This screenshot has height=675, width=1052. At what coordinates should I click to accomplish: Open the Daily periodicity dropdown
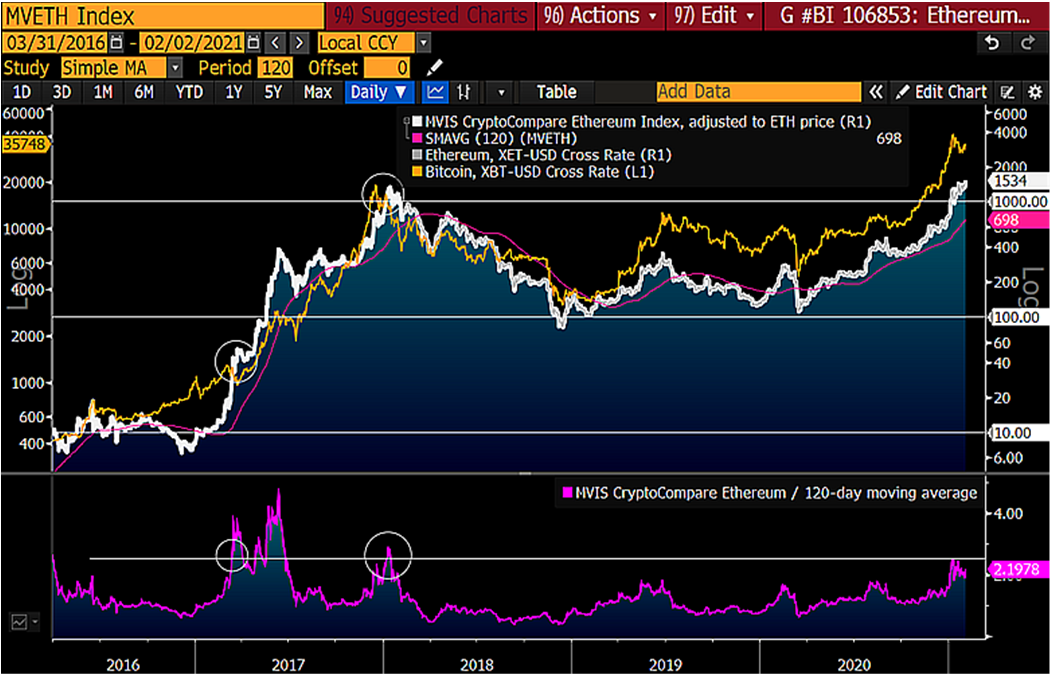click(379, 91)
